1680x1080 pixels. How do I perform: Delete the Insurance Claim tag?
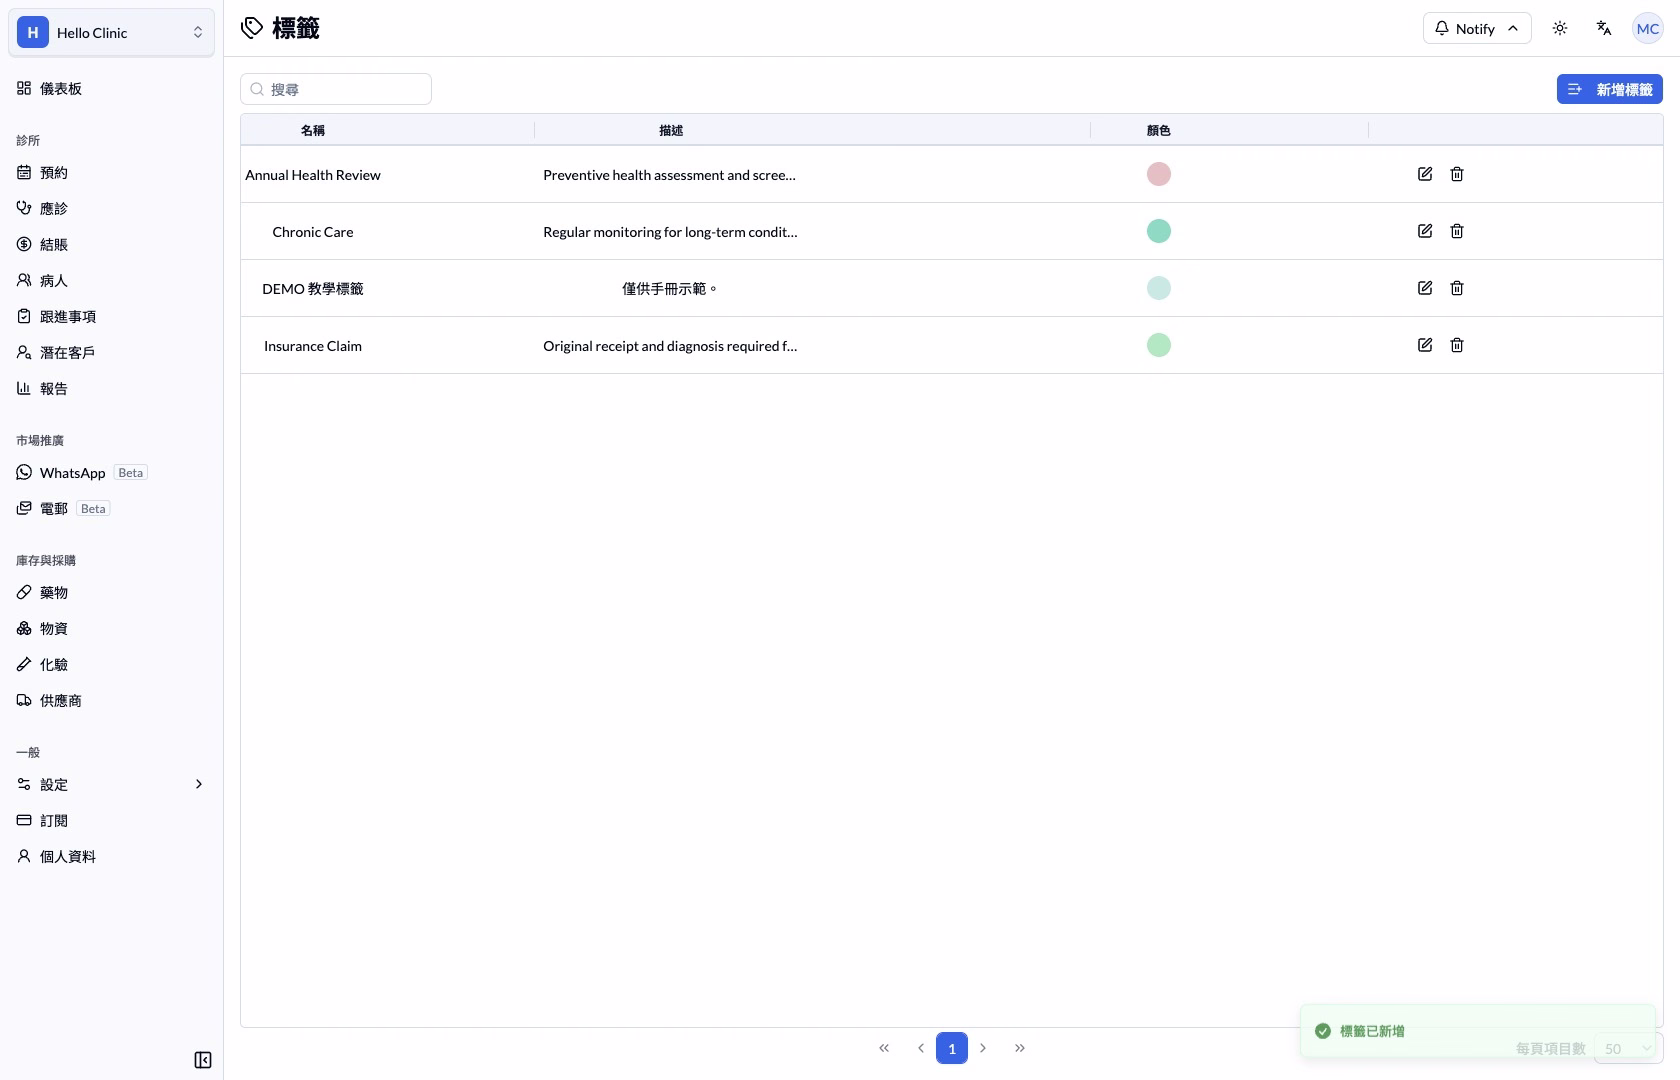1457,345
